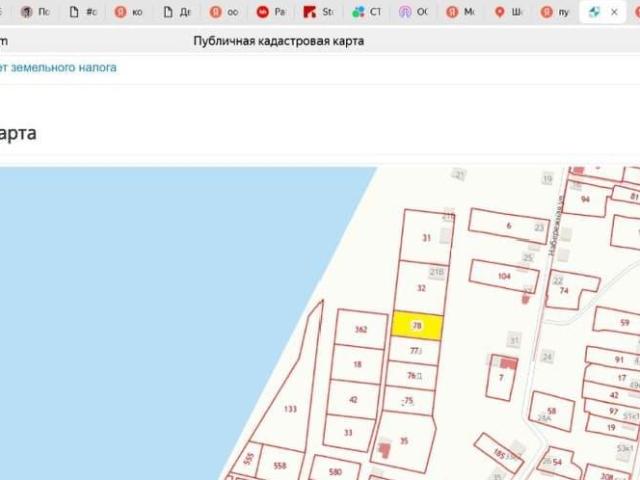Viewport: 640px width, 480px height.
Task: Switch to the 'ОС' tab
Action: pyautogui.click(x=413, y=12)
